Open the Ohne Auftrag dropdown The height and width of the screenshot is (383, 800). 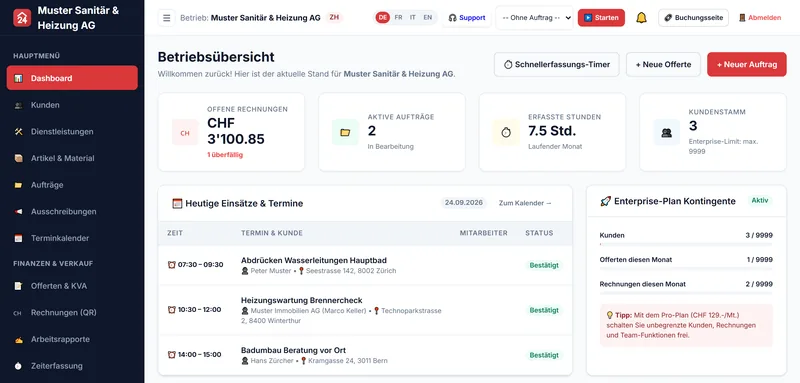535,18
